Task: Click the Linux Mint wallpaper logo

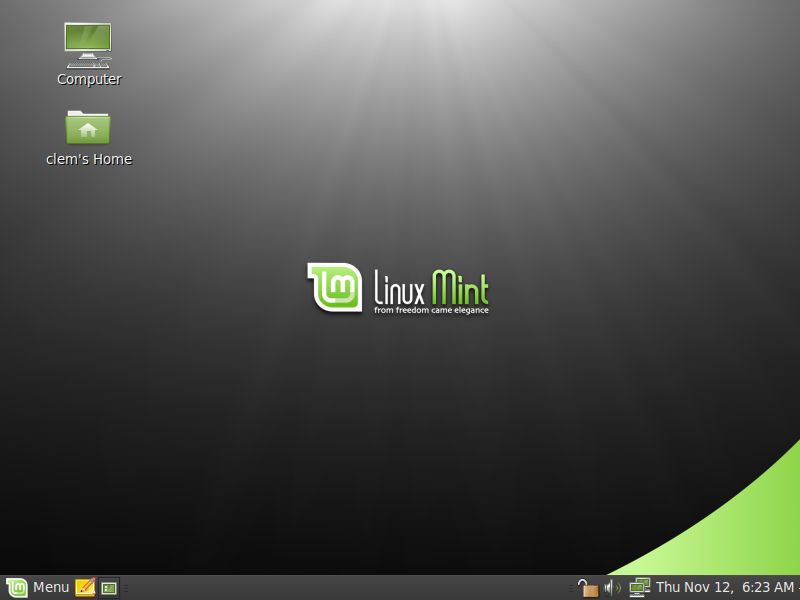Action: tap(398, 288)
